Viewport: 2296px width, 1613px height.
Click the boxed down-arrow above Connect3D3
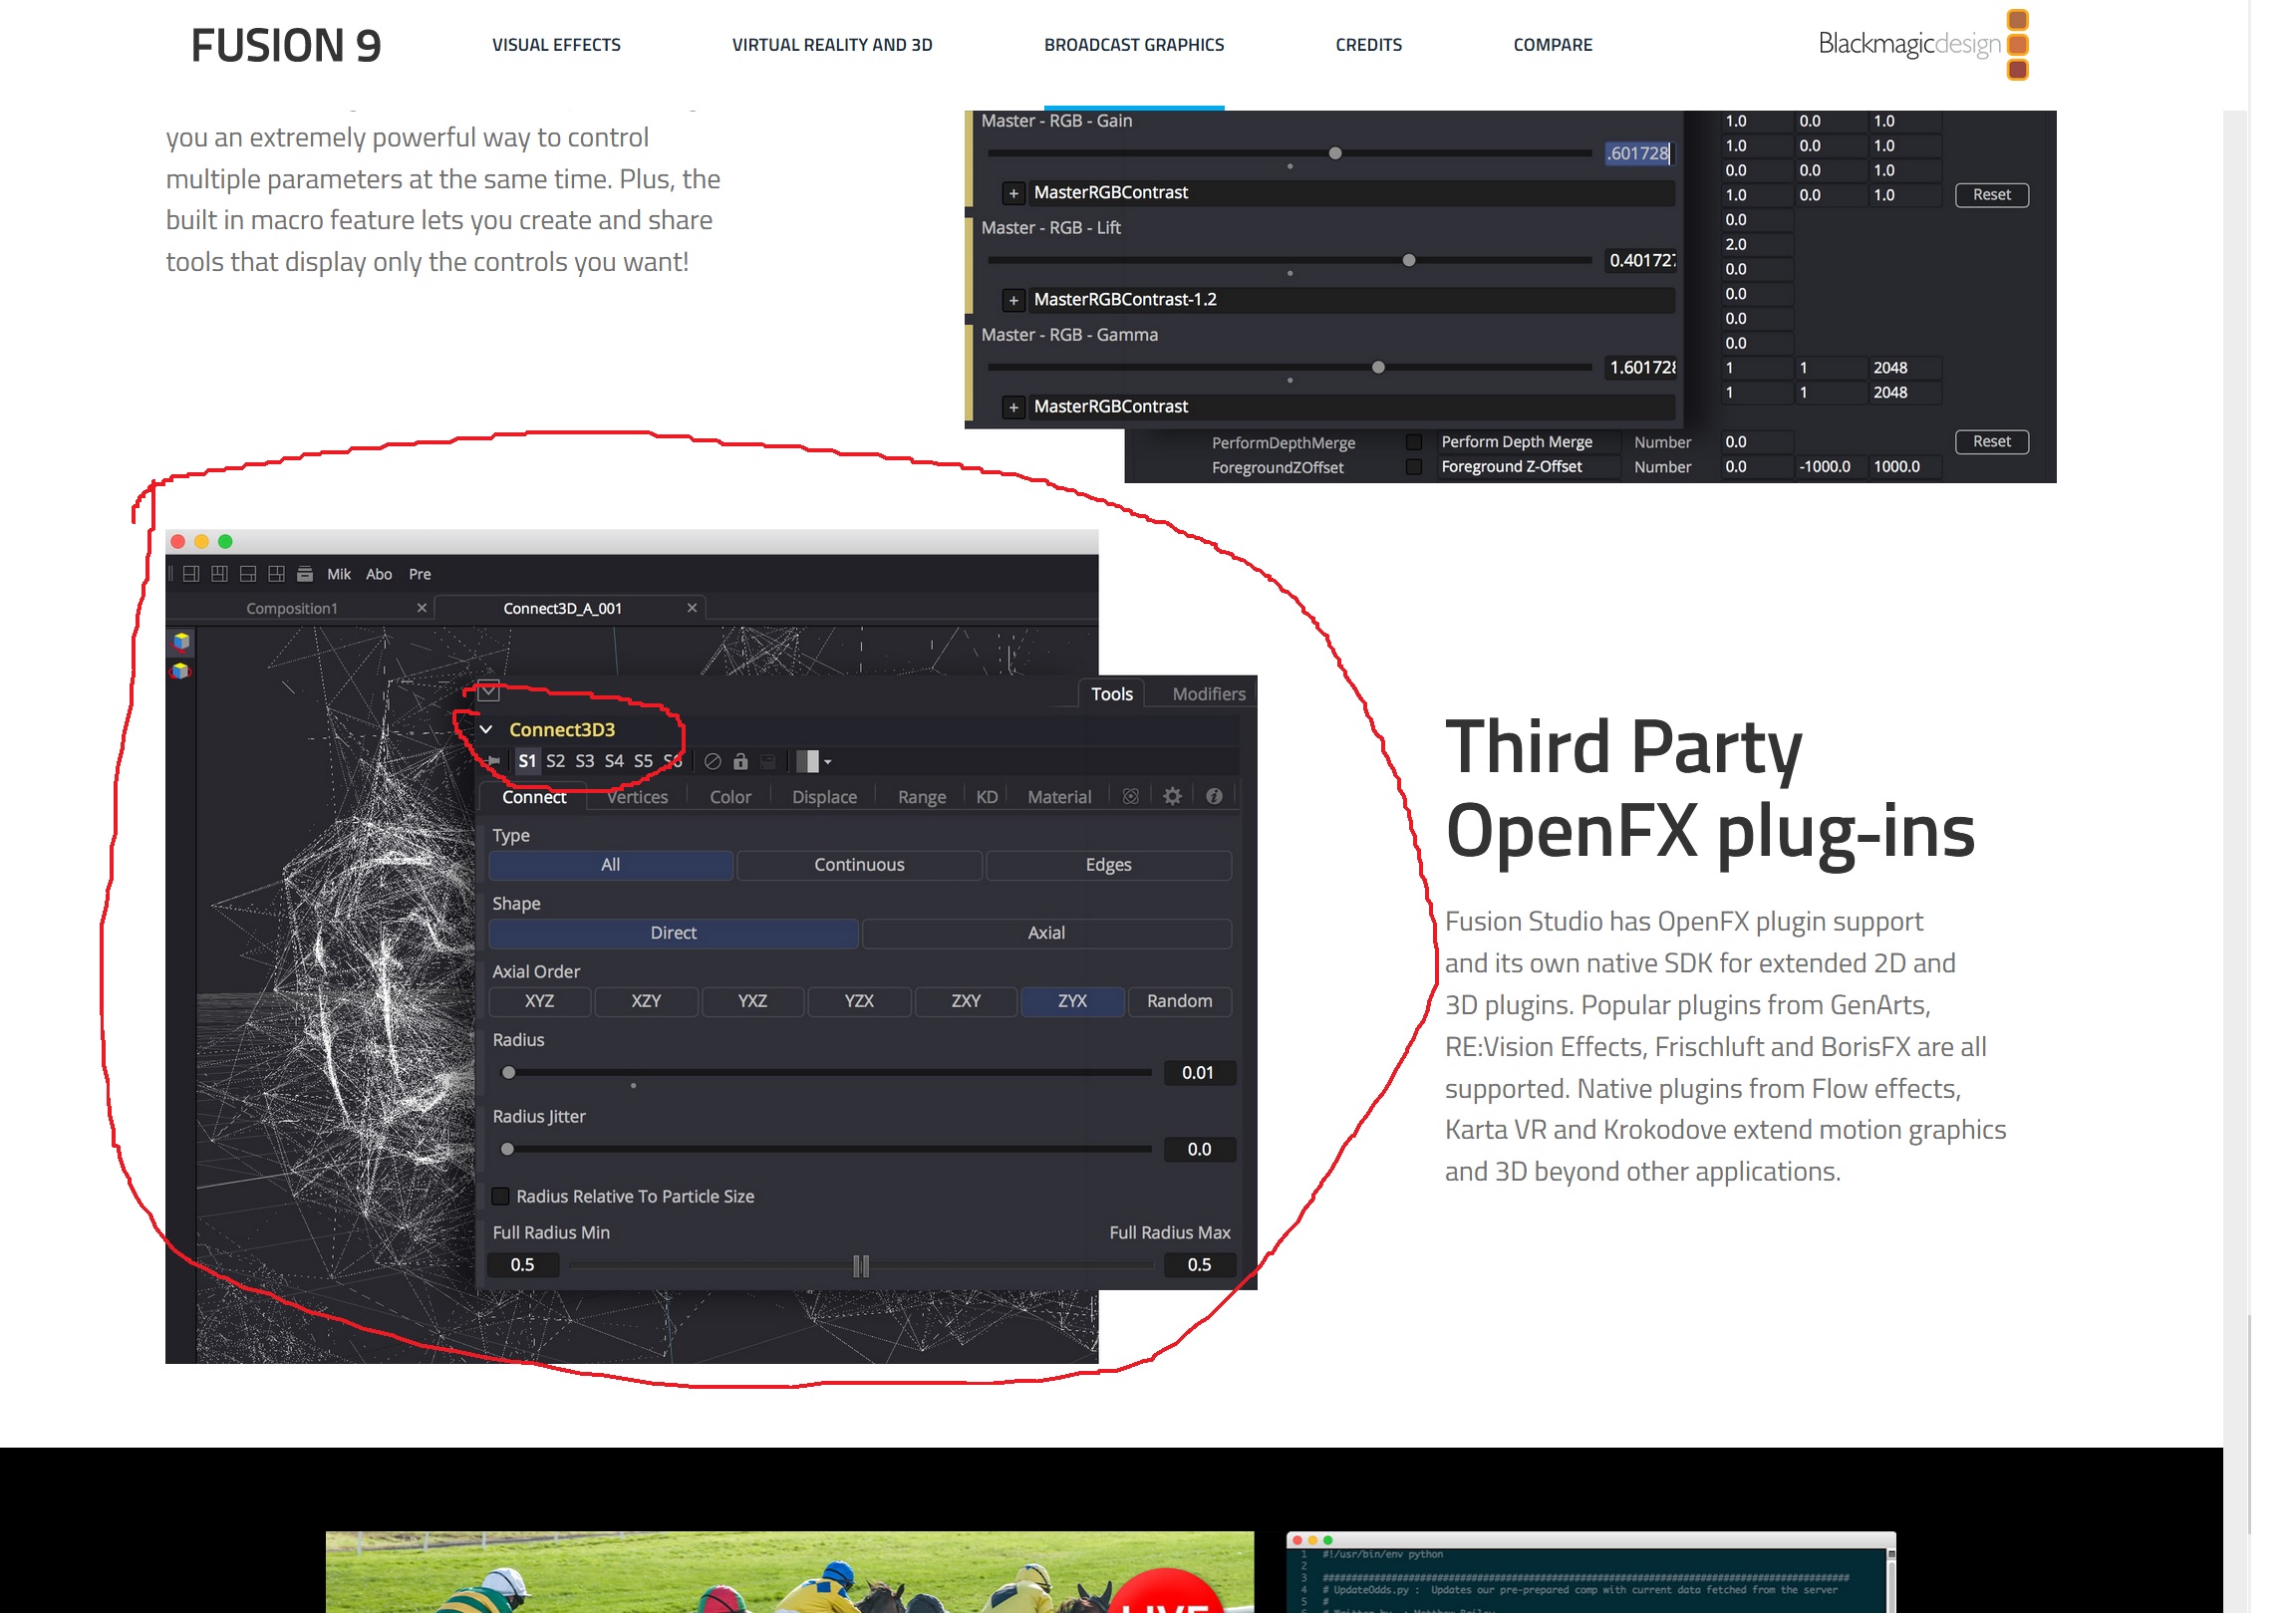488,692
